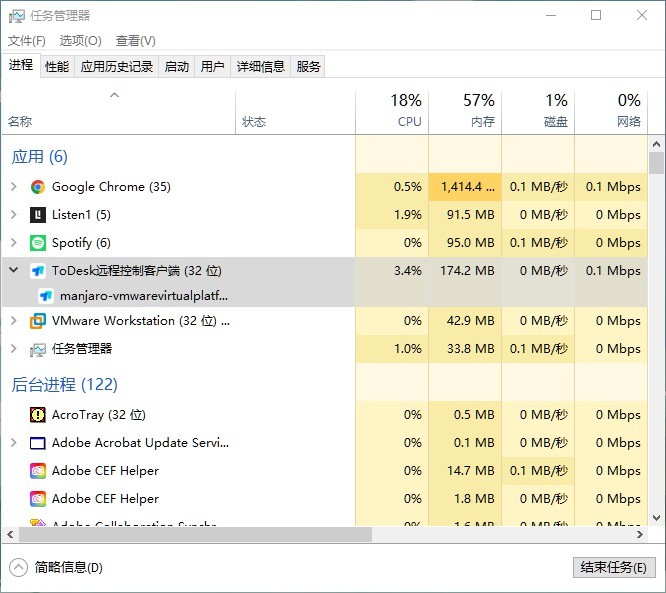Image resolution: width=666 pixels, height=593 pixels.
Task: Select the 后台进程 (122) group heading
Action: click(x=64, y=384)
